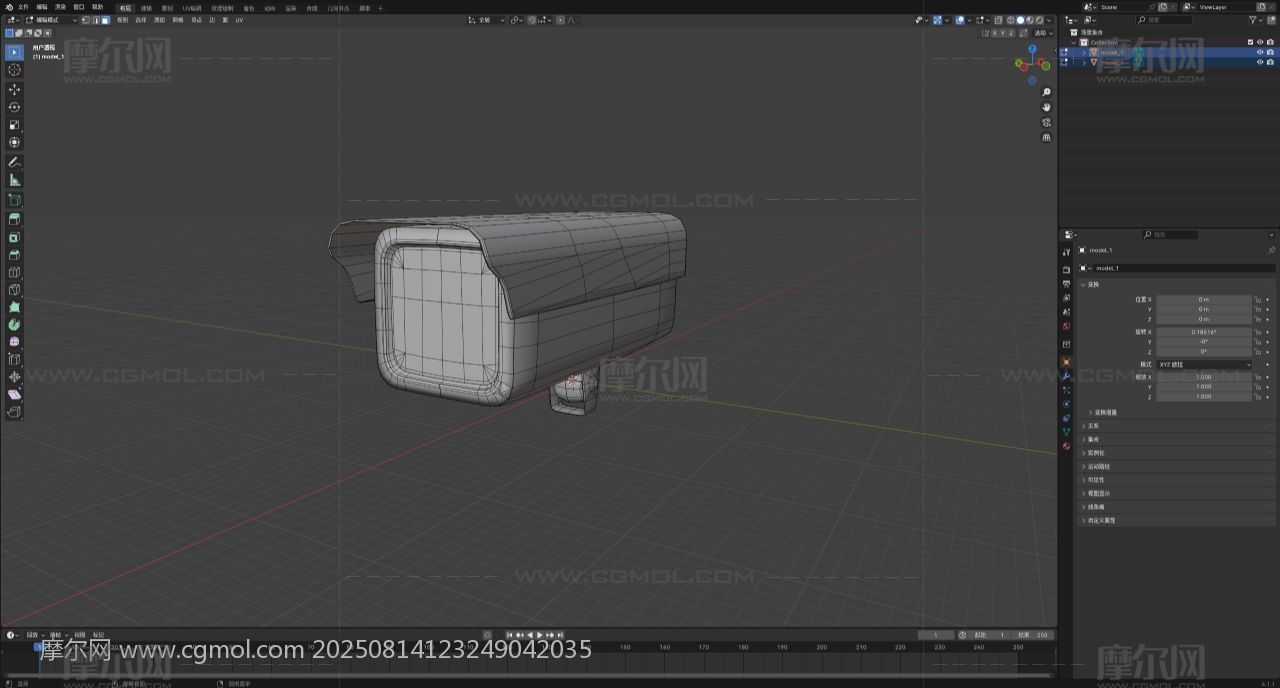Open the Modifiers wrench properties tab

(1066, 376)
